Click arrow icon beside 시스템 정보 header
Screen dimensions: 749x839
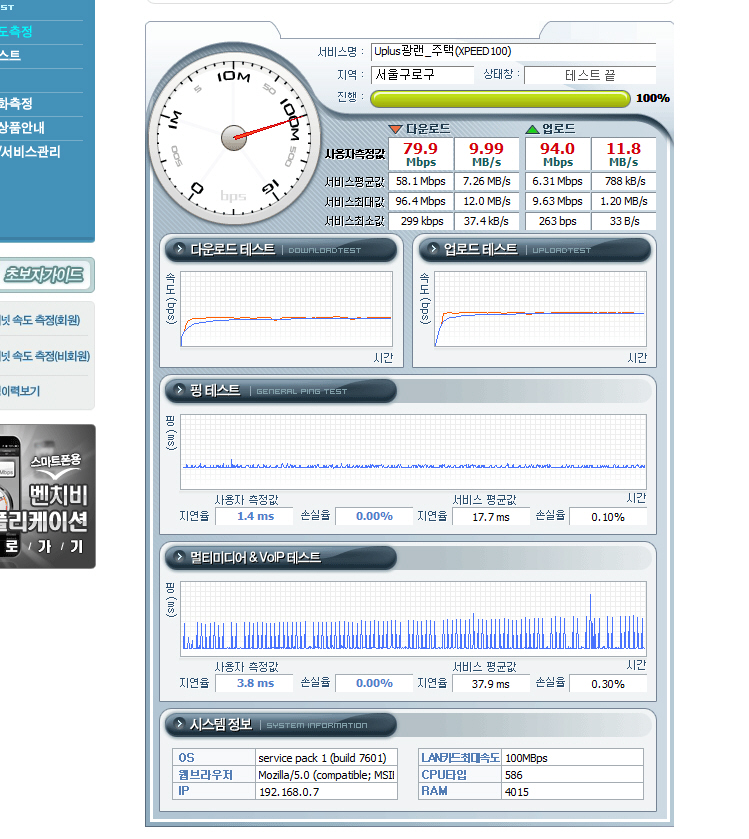click(180, 724)
